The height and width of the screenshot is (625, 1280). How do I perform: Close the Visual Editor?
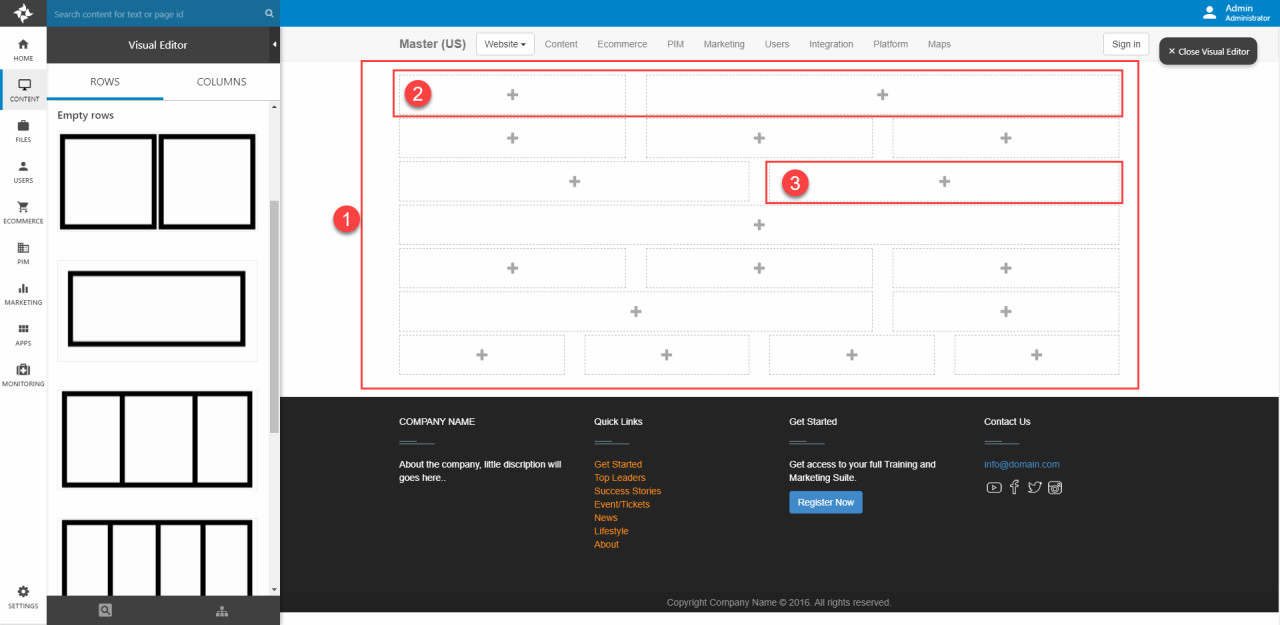pos(1208,51)
